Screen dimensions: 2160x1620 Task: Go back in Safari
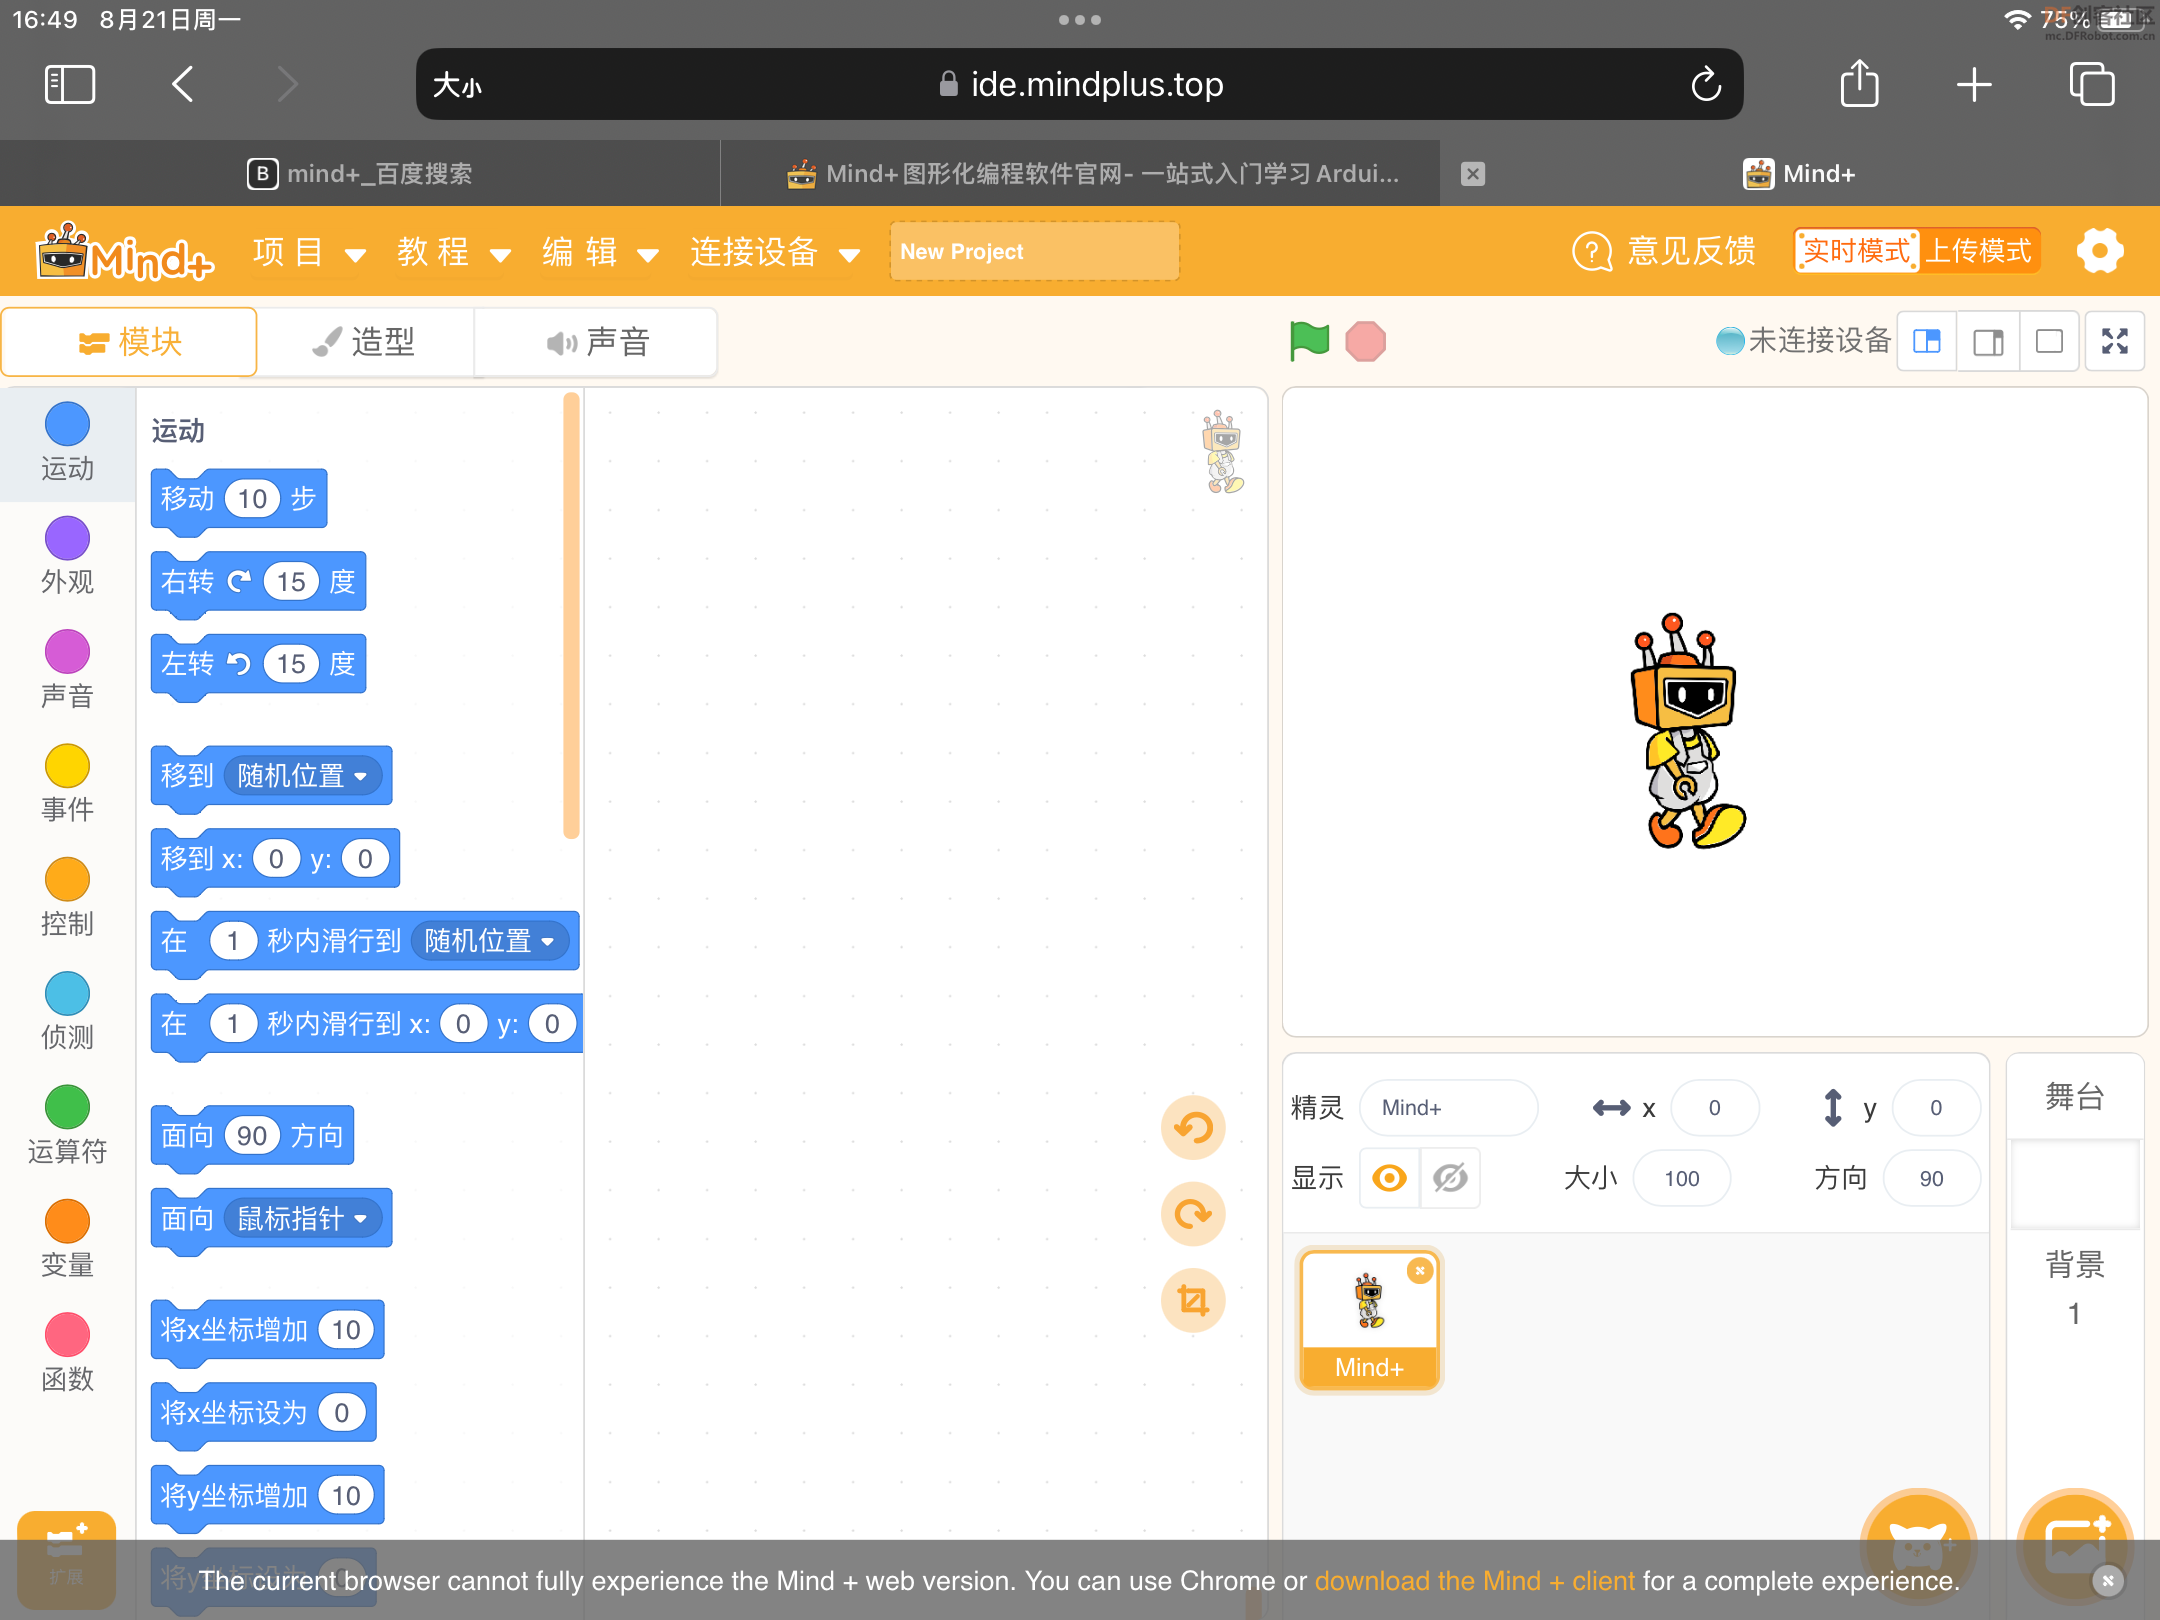[183, 84]
